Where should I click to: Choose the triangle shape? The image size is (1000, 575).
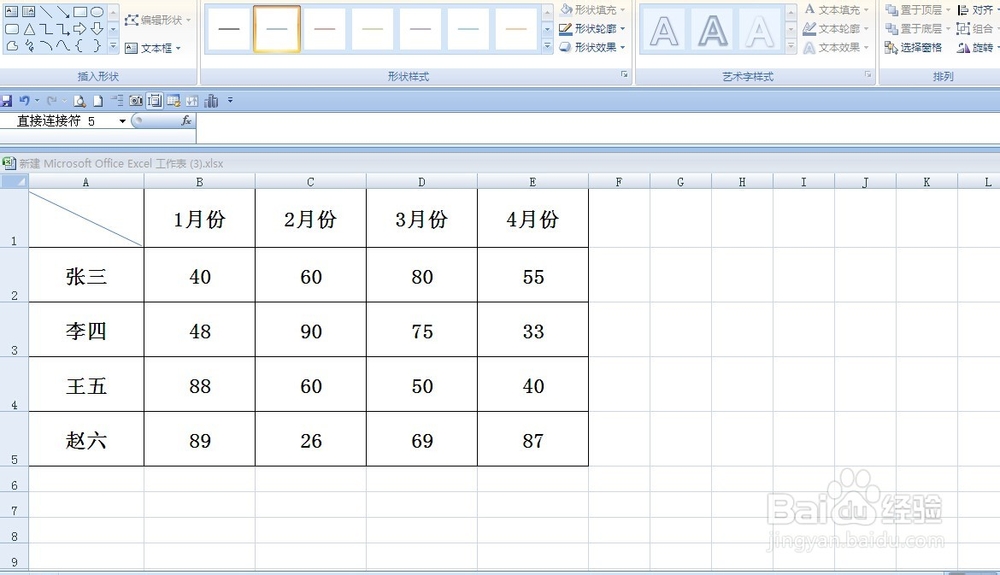[29, 29]
